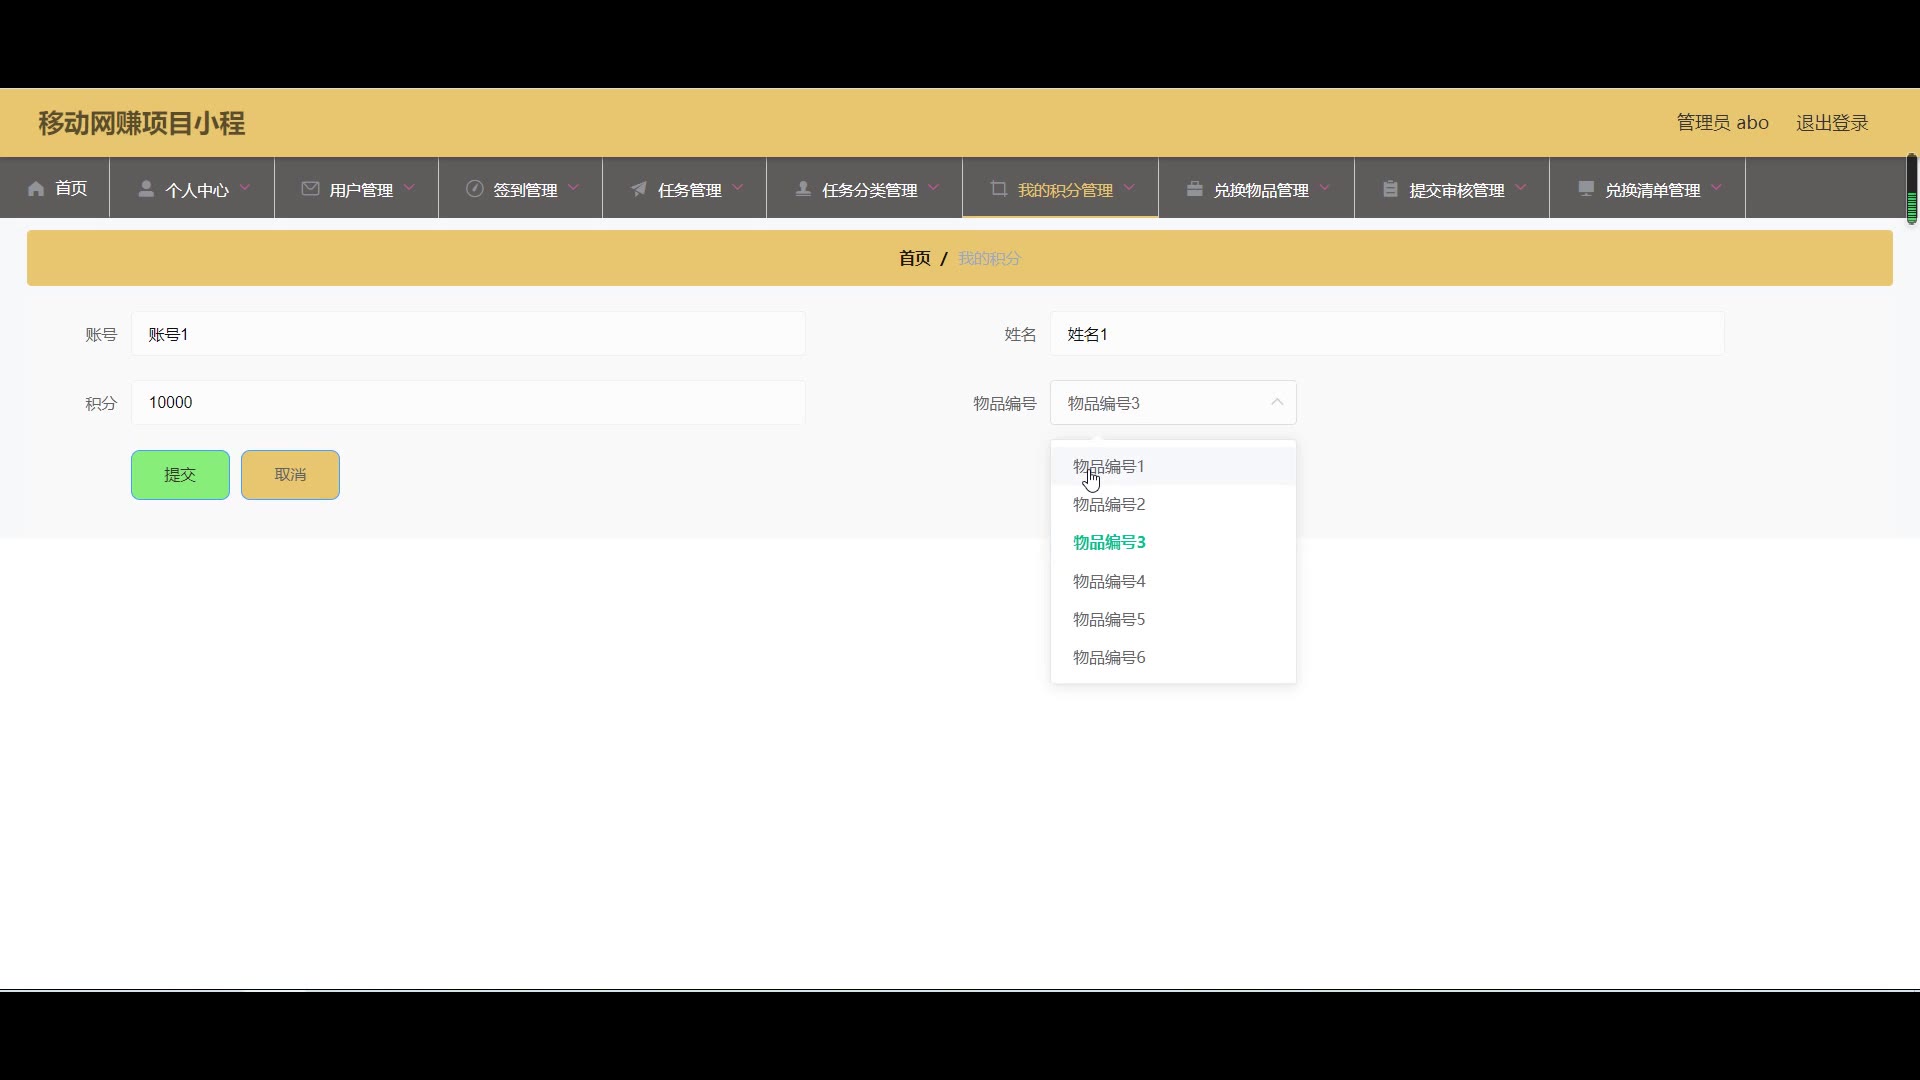Viewport: 1920px width, 1080px height.
Task: Expand the 兑换清单管理 chevron arrow
Action: [1716, 188]
